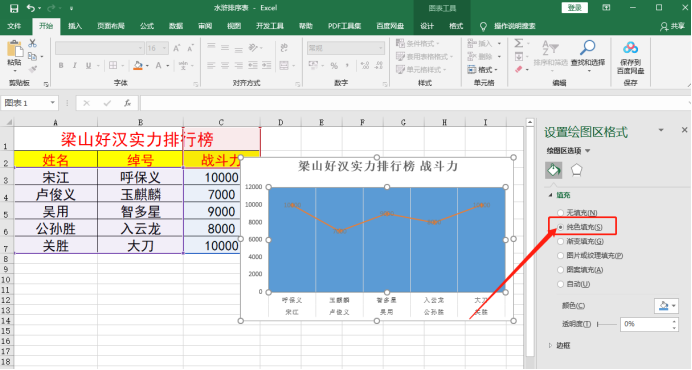Open the task pane options arrow

pos(661,130)
